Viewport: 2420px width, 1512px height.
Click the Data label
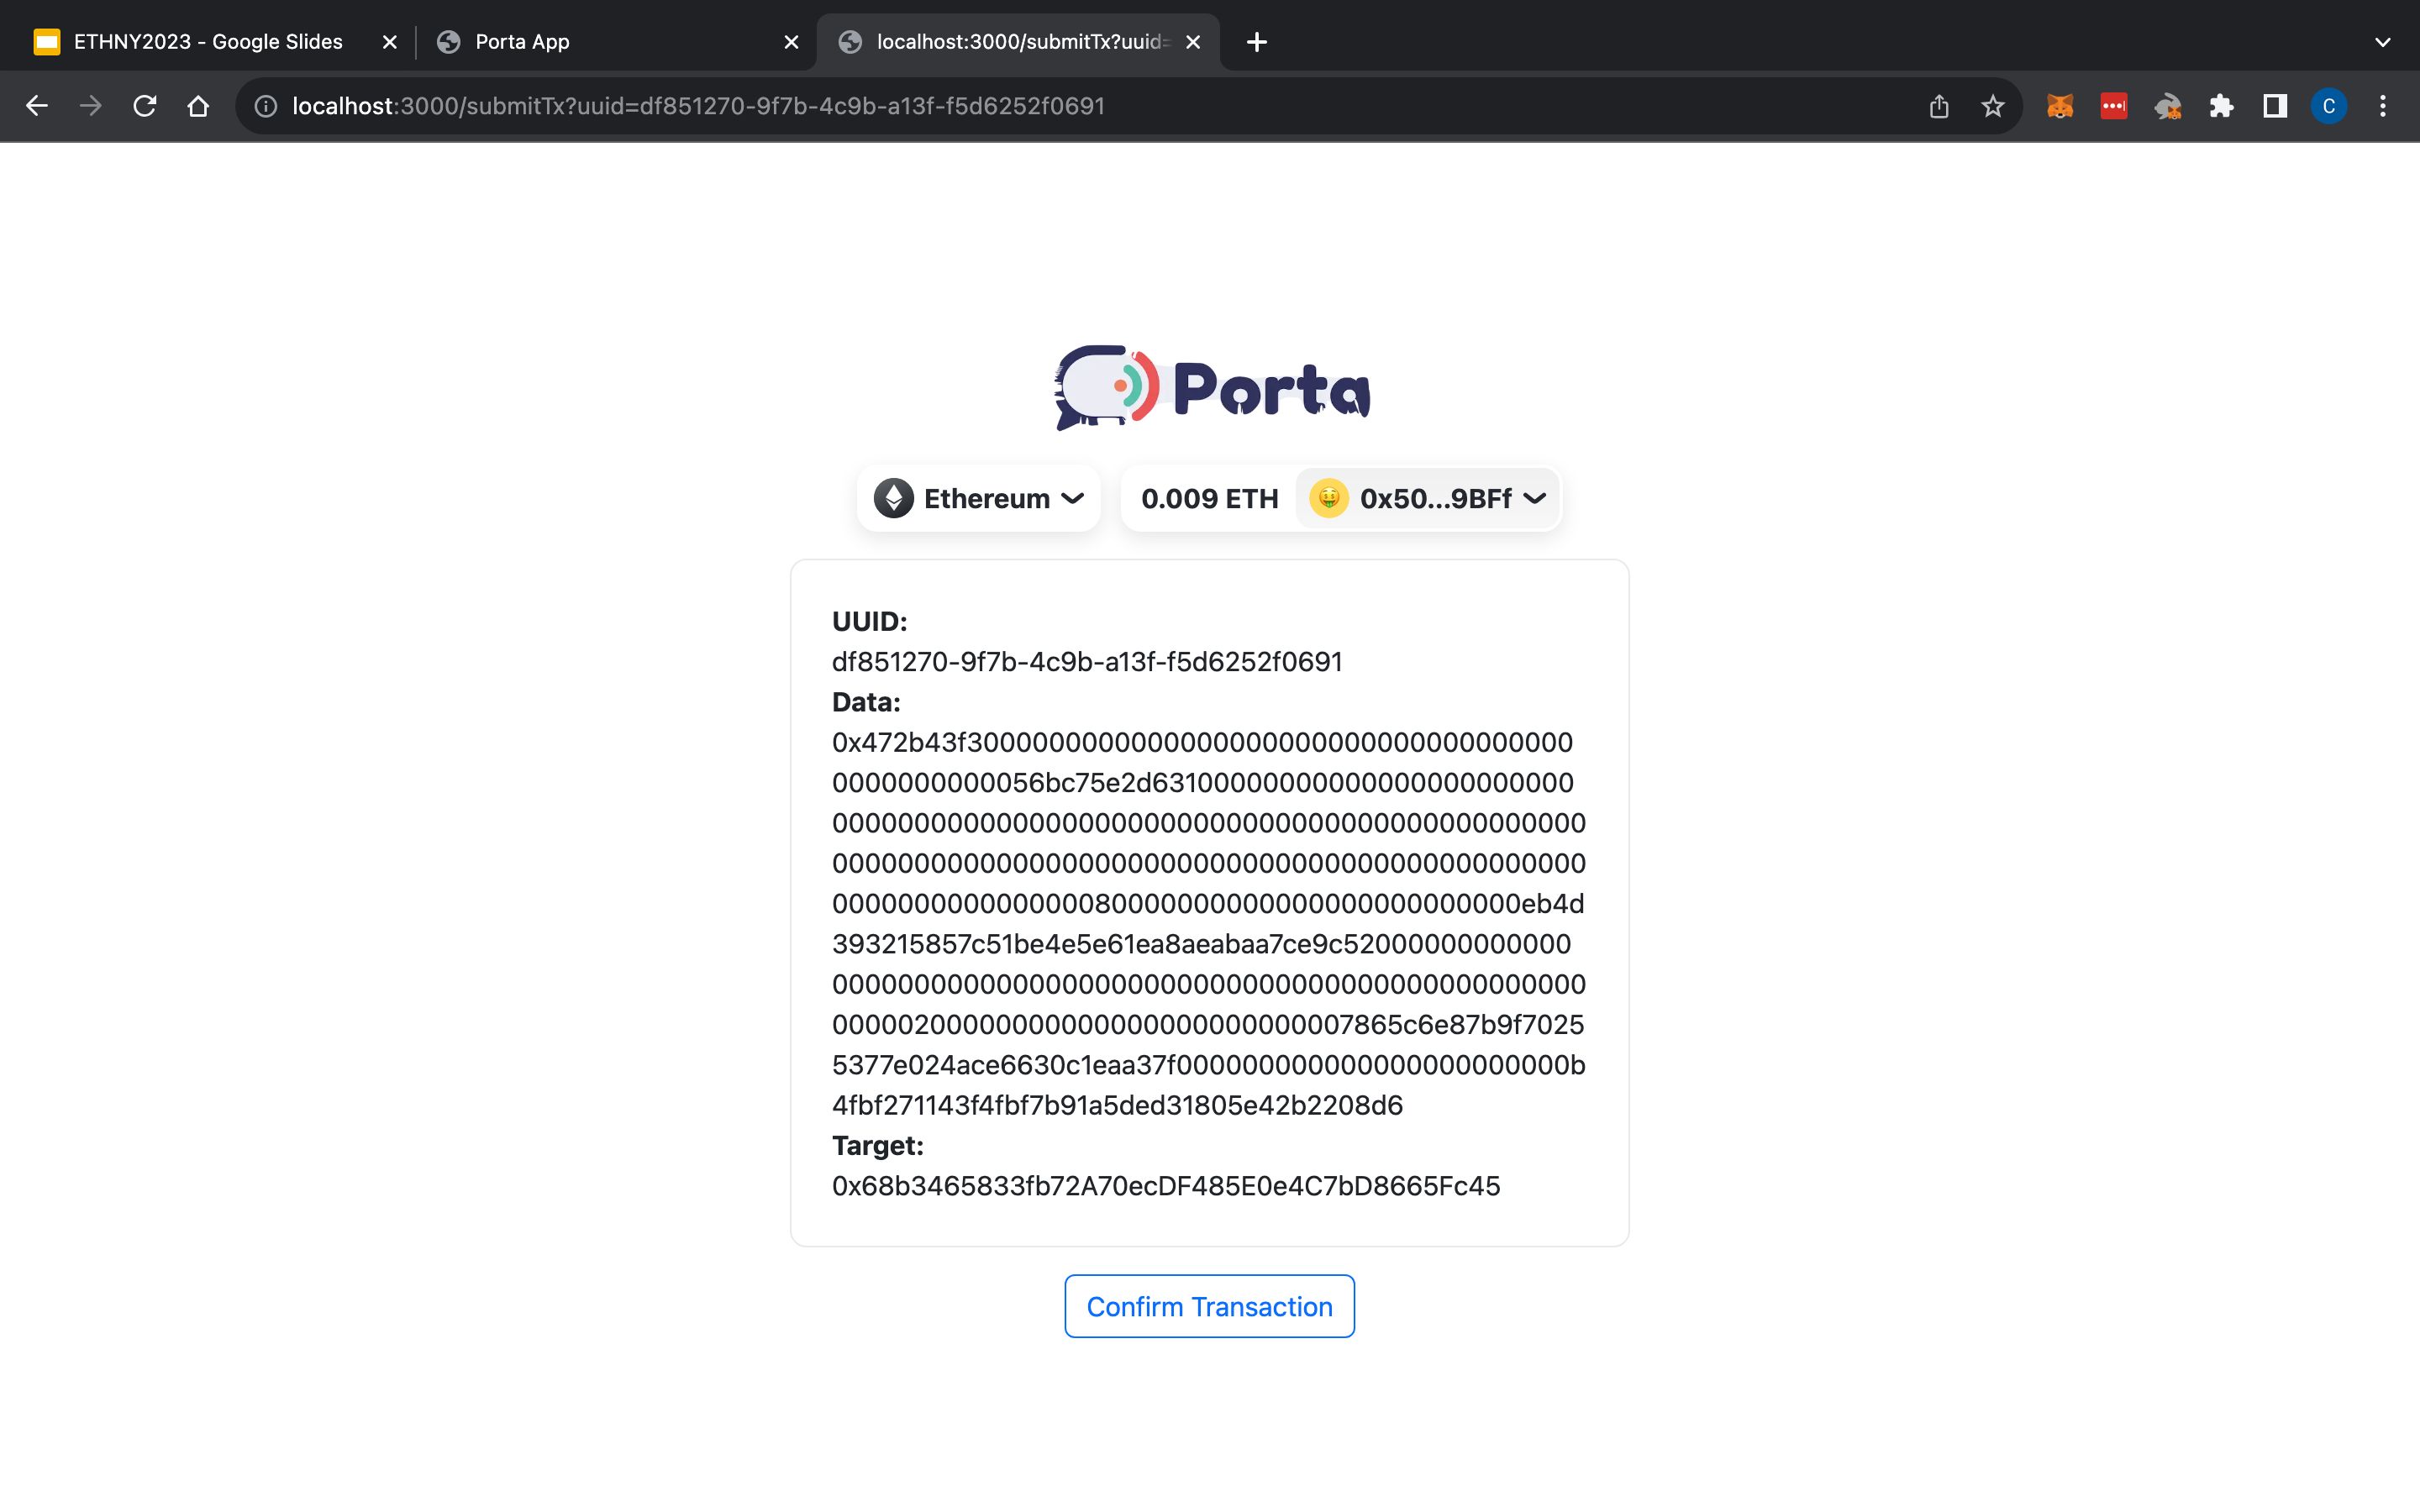point(866,702)
